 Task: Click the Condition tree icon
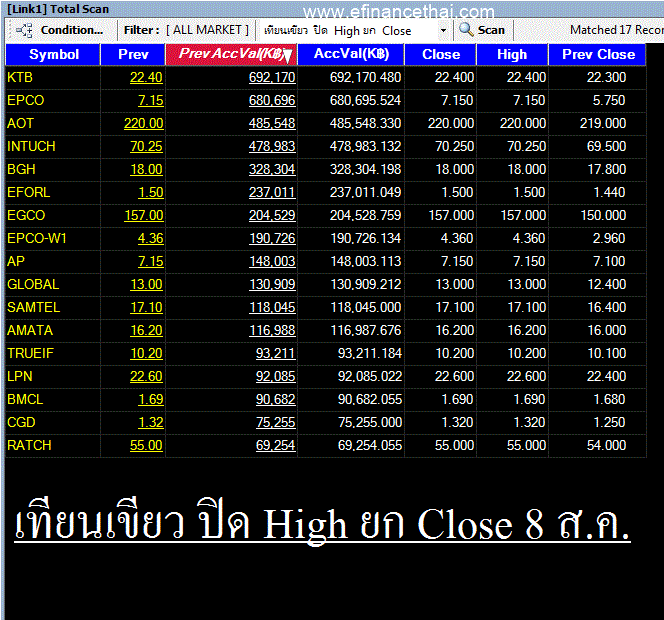click(x=24, y=30)
